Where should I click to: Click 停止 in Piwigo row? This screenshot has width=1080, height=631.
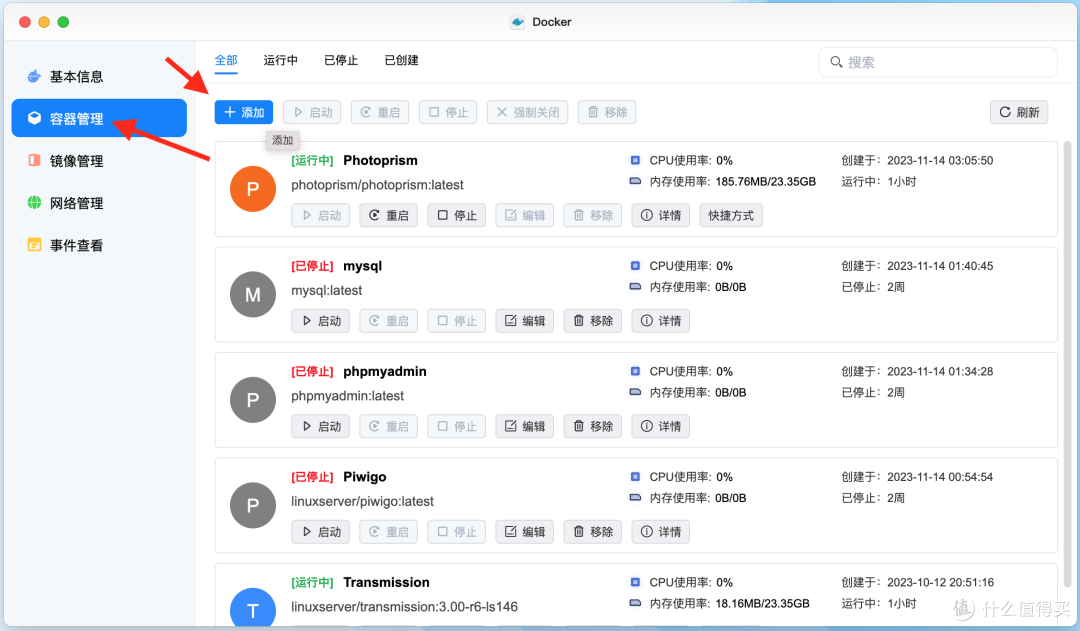coord(457,532)
